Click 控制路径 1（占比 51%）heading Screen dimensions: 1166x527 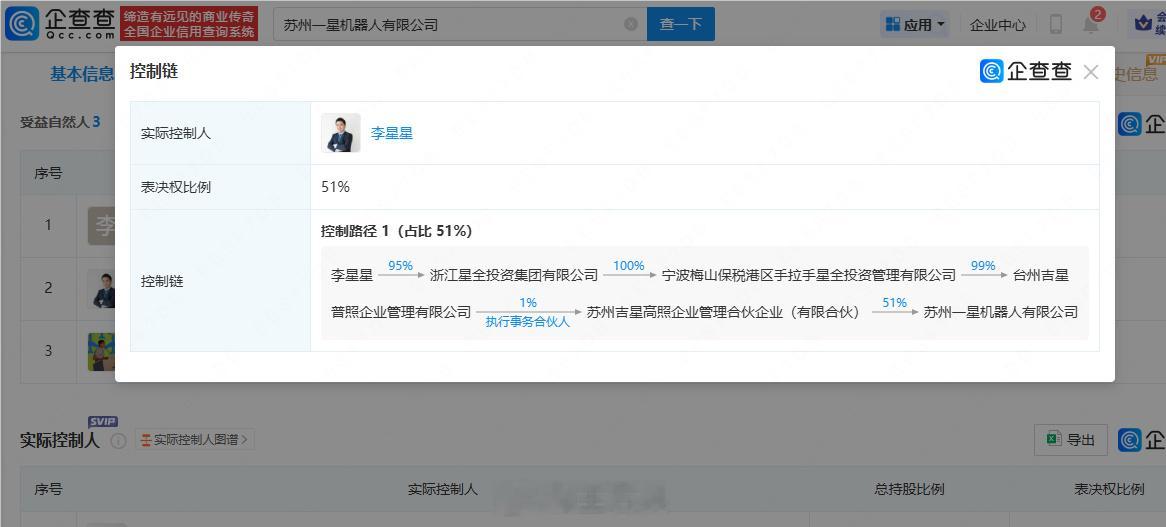click(x=396, y=231)
